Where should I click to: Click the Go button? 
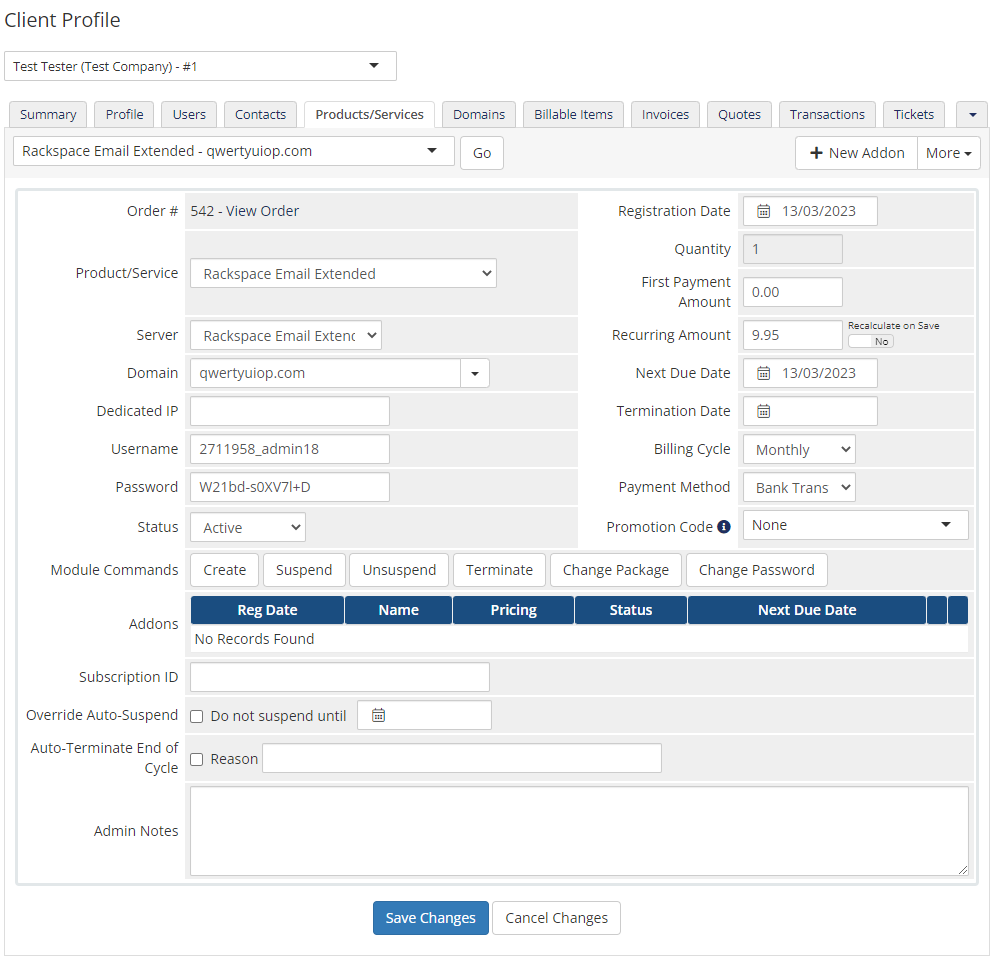click(482, 153)
